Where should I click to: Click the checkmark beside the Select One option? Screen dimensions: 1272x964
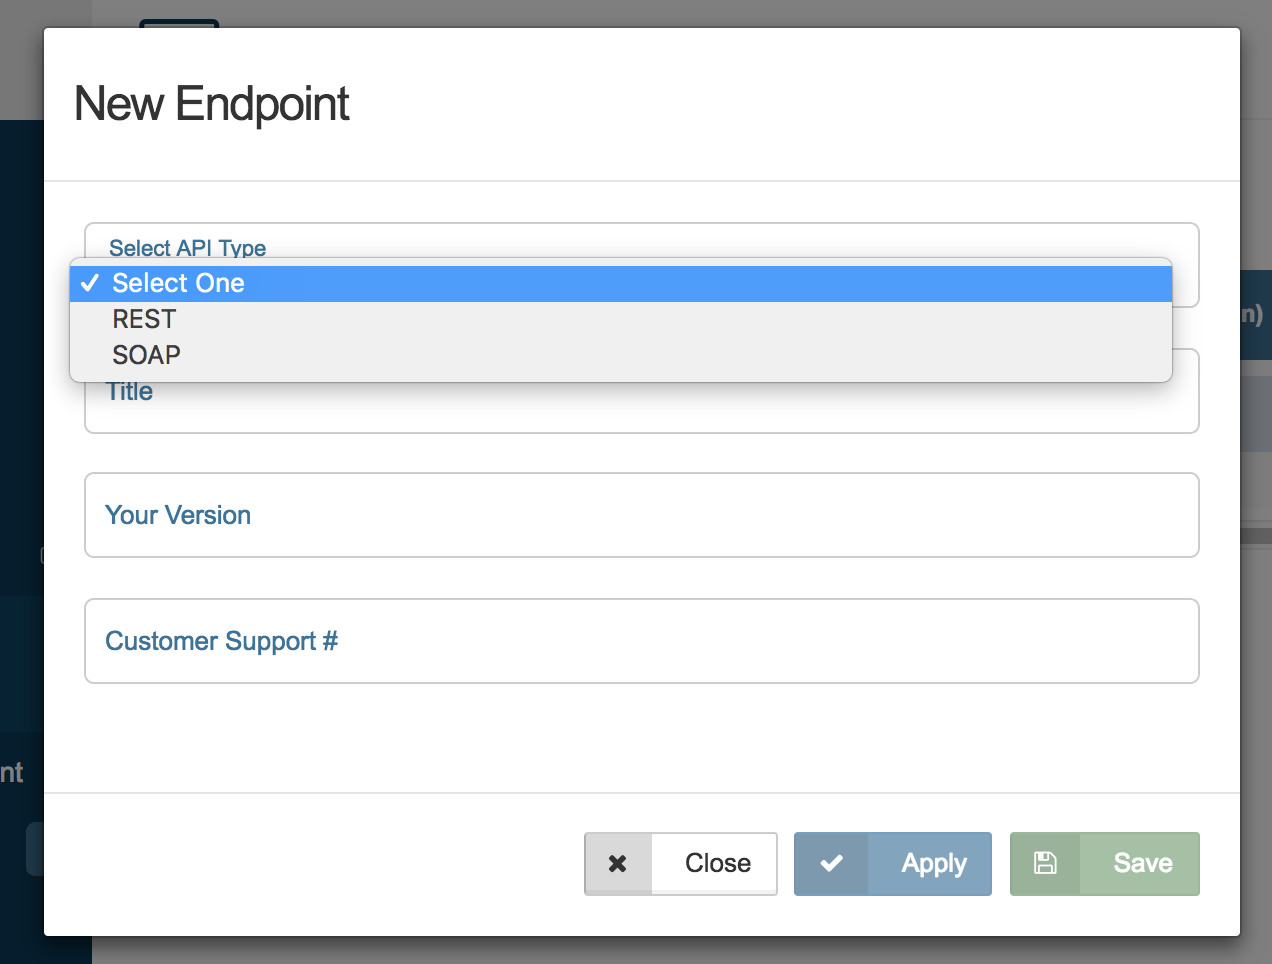(x=90, y=283)
